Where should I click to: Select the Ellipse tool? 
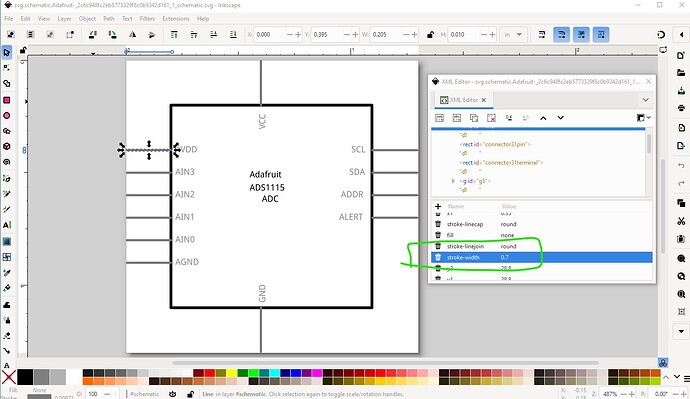[x=7, y=116]
